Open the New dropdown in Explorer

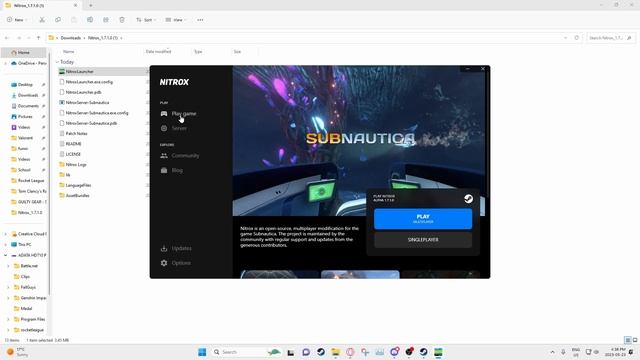[17, 20]
